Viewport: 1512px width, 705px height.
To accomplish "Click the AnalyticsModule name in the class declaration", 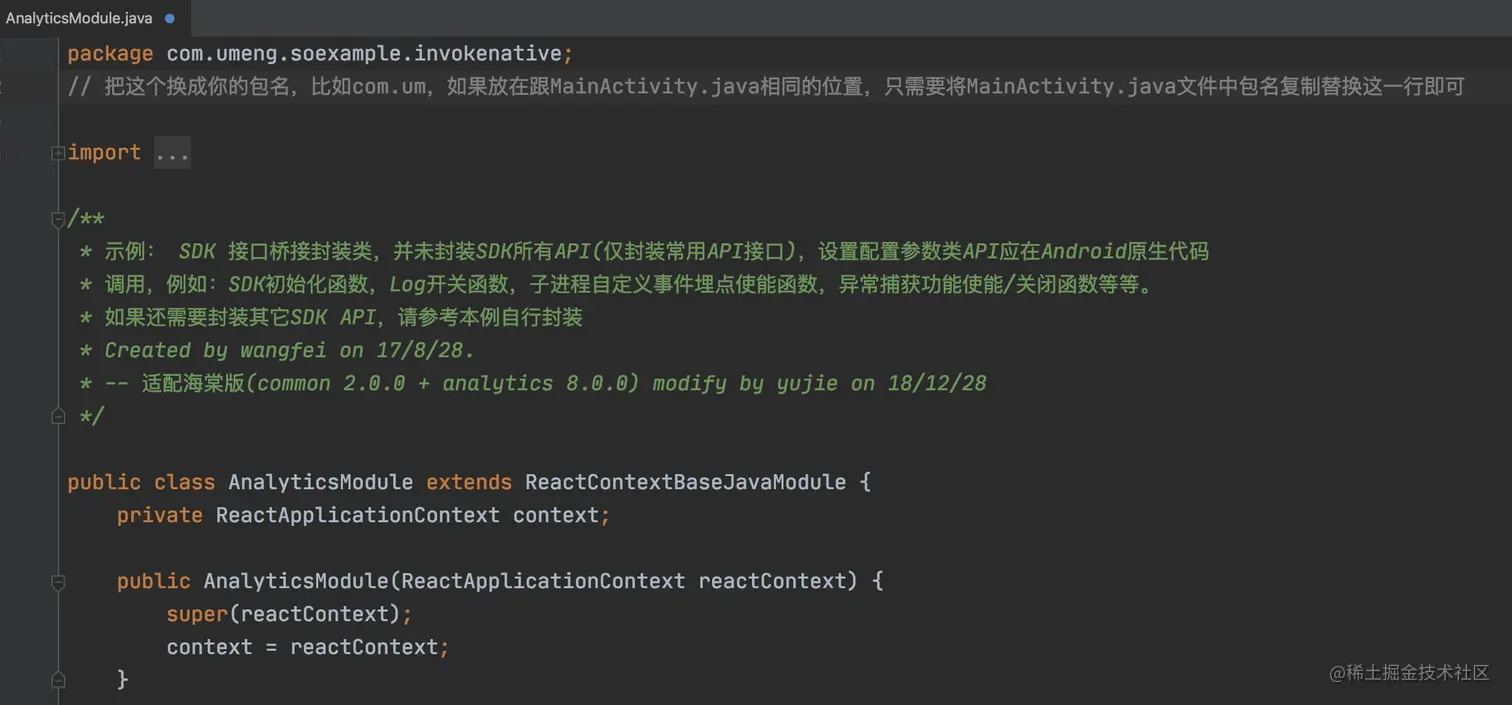I will coord(320,482).
